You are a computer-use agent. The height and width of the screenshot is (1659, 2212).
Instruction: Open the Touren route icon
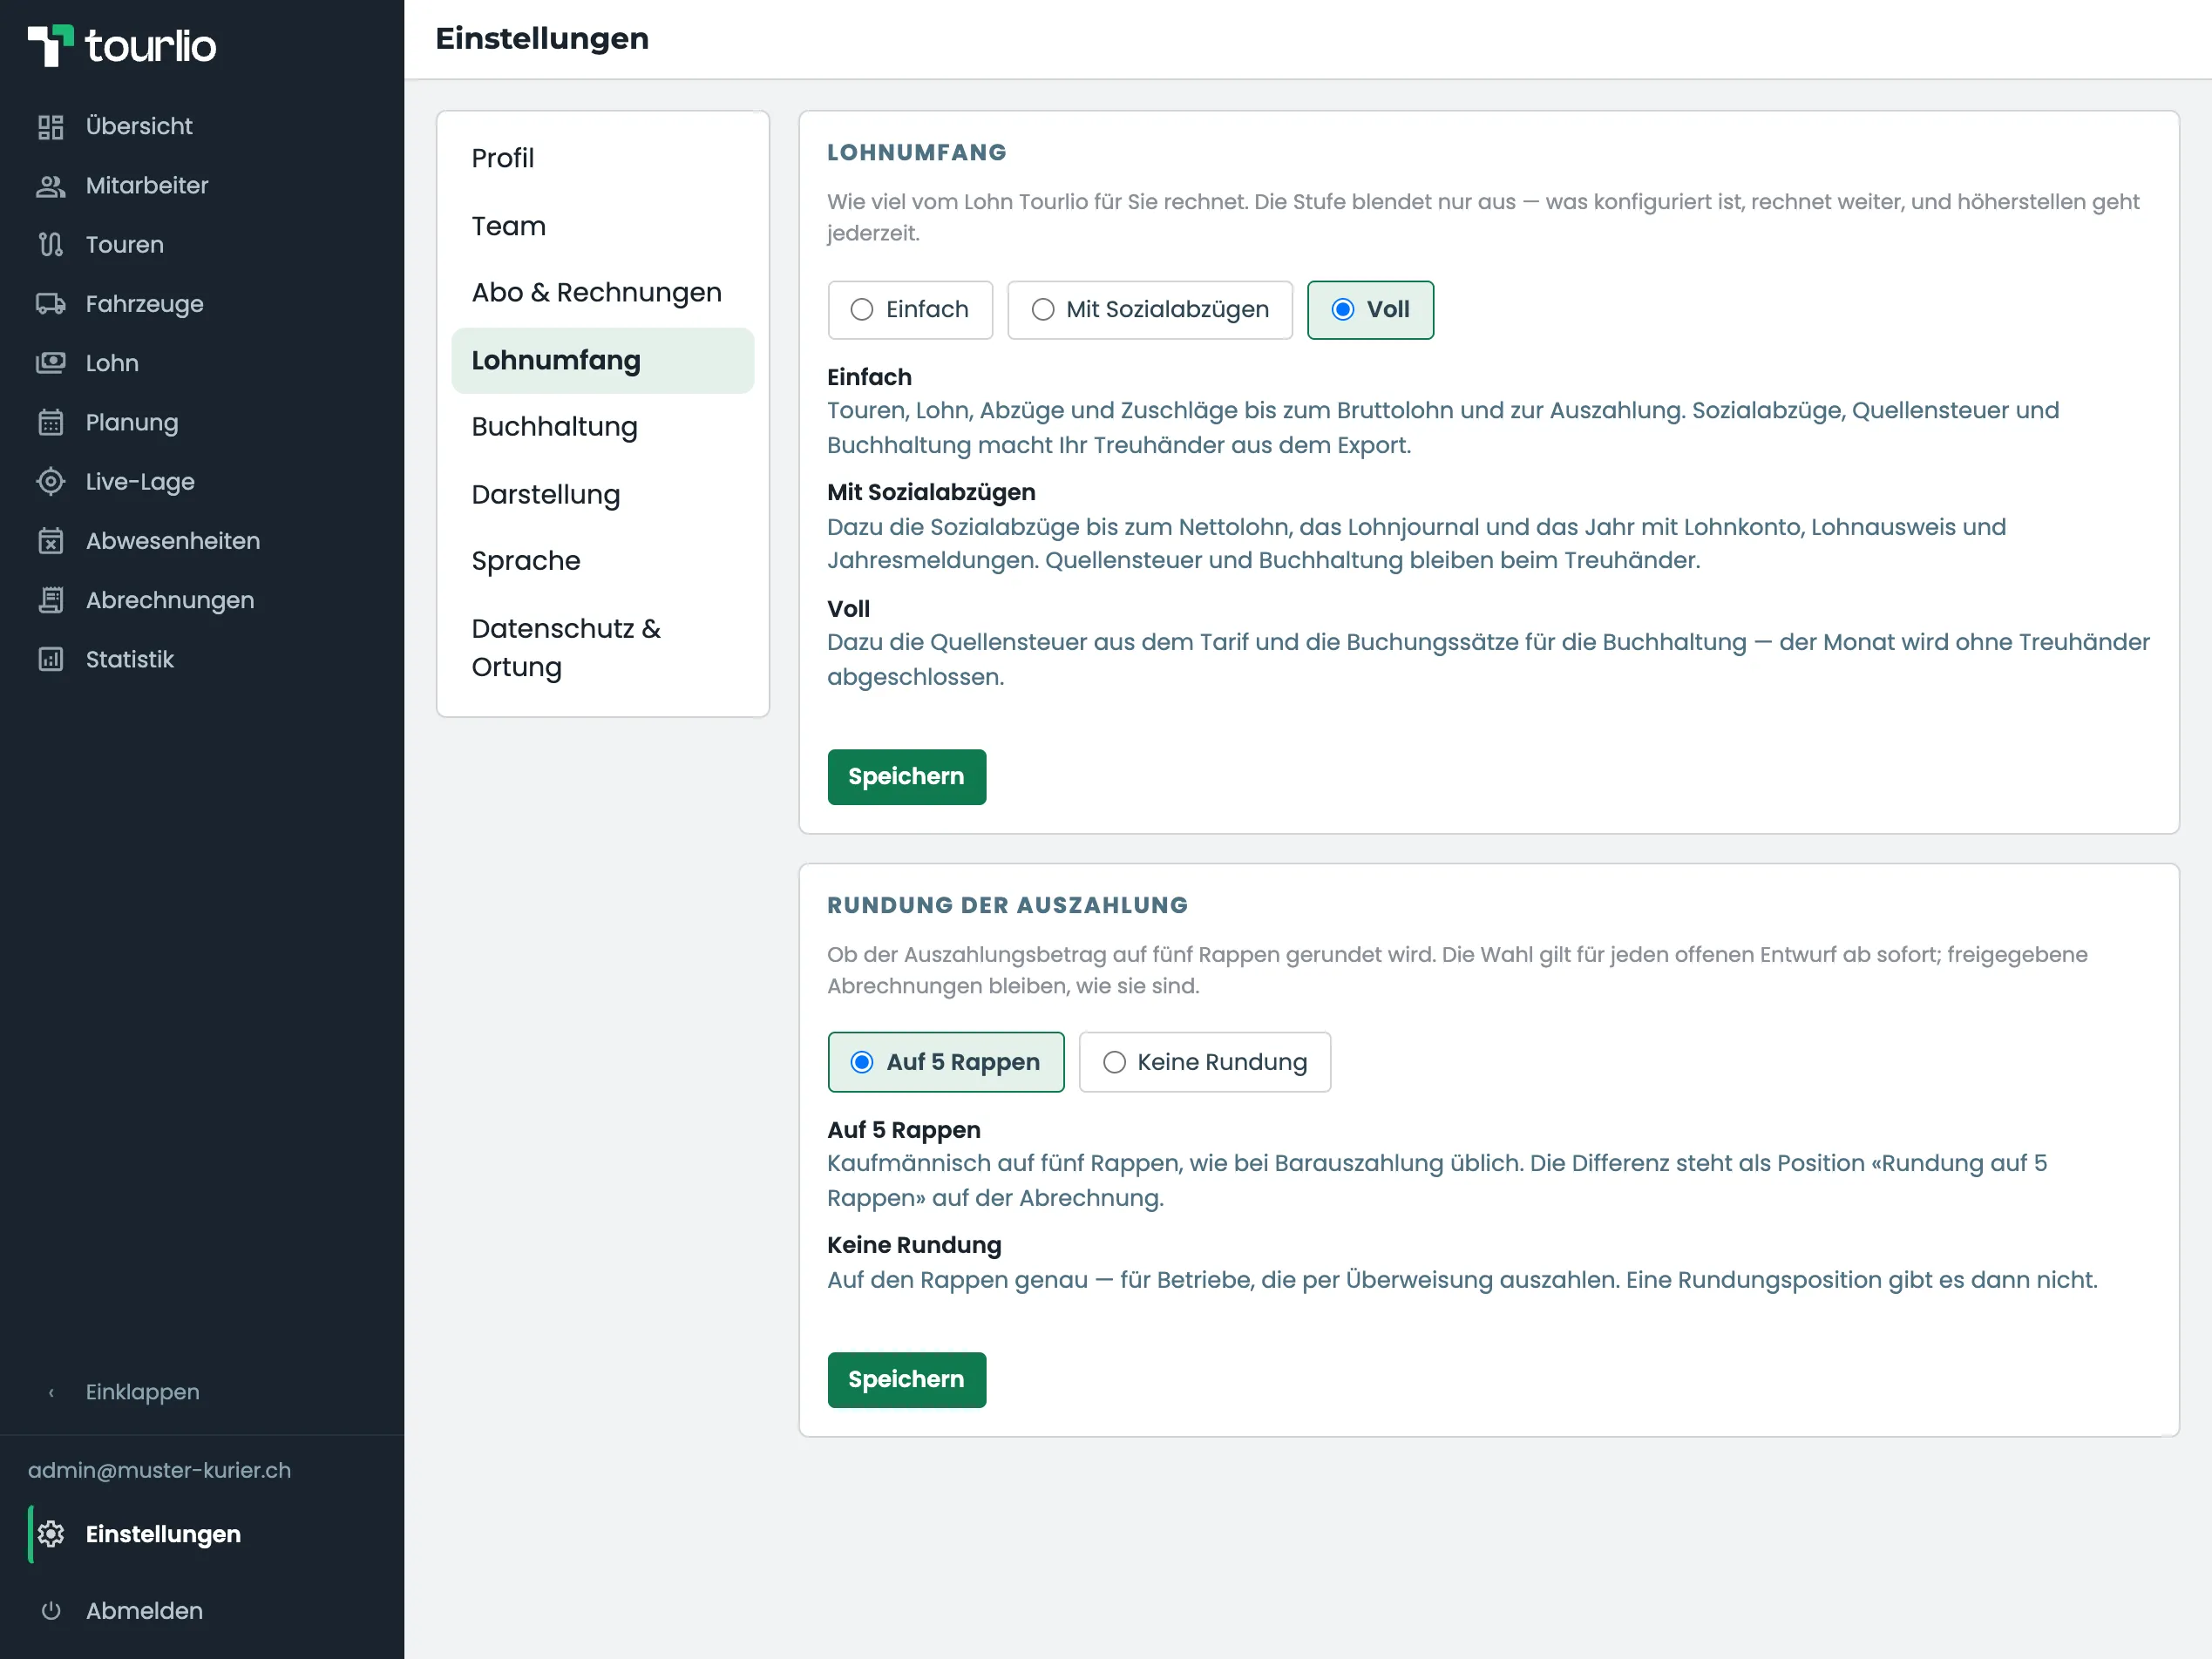point(50,245)
